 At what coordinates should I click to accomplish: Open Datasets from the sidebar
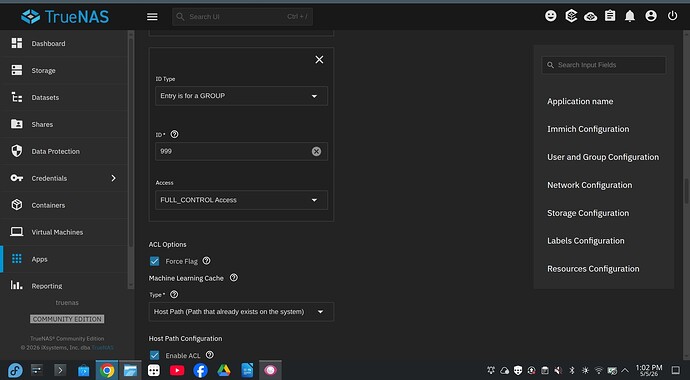[x=65, y=97]
